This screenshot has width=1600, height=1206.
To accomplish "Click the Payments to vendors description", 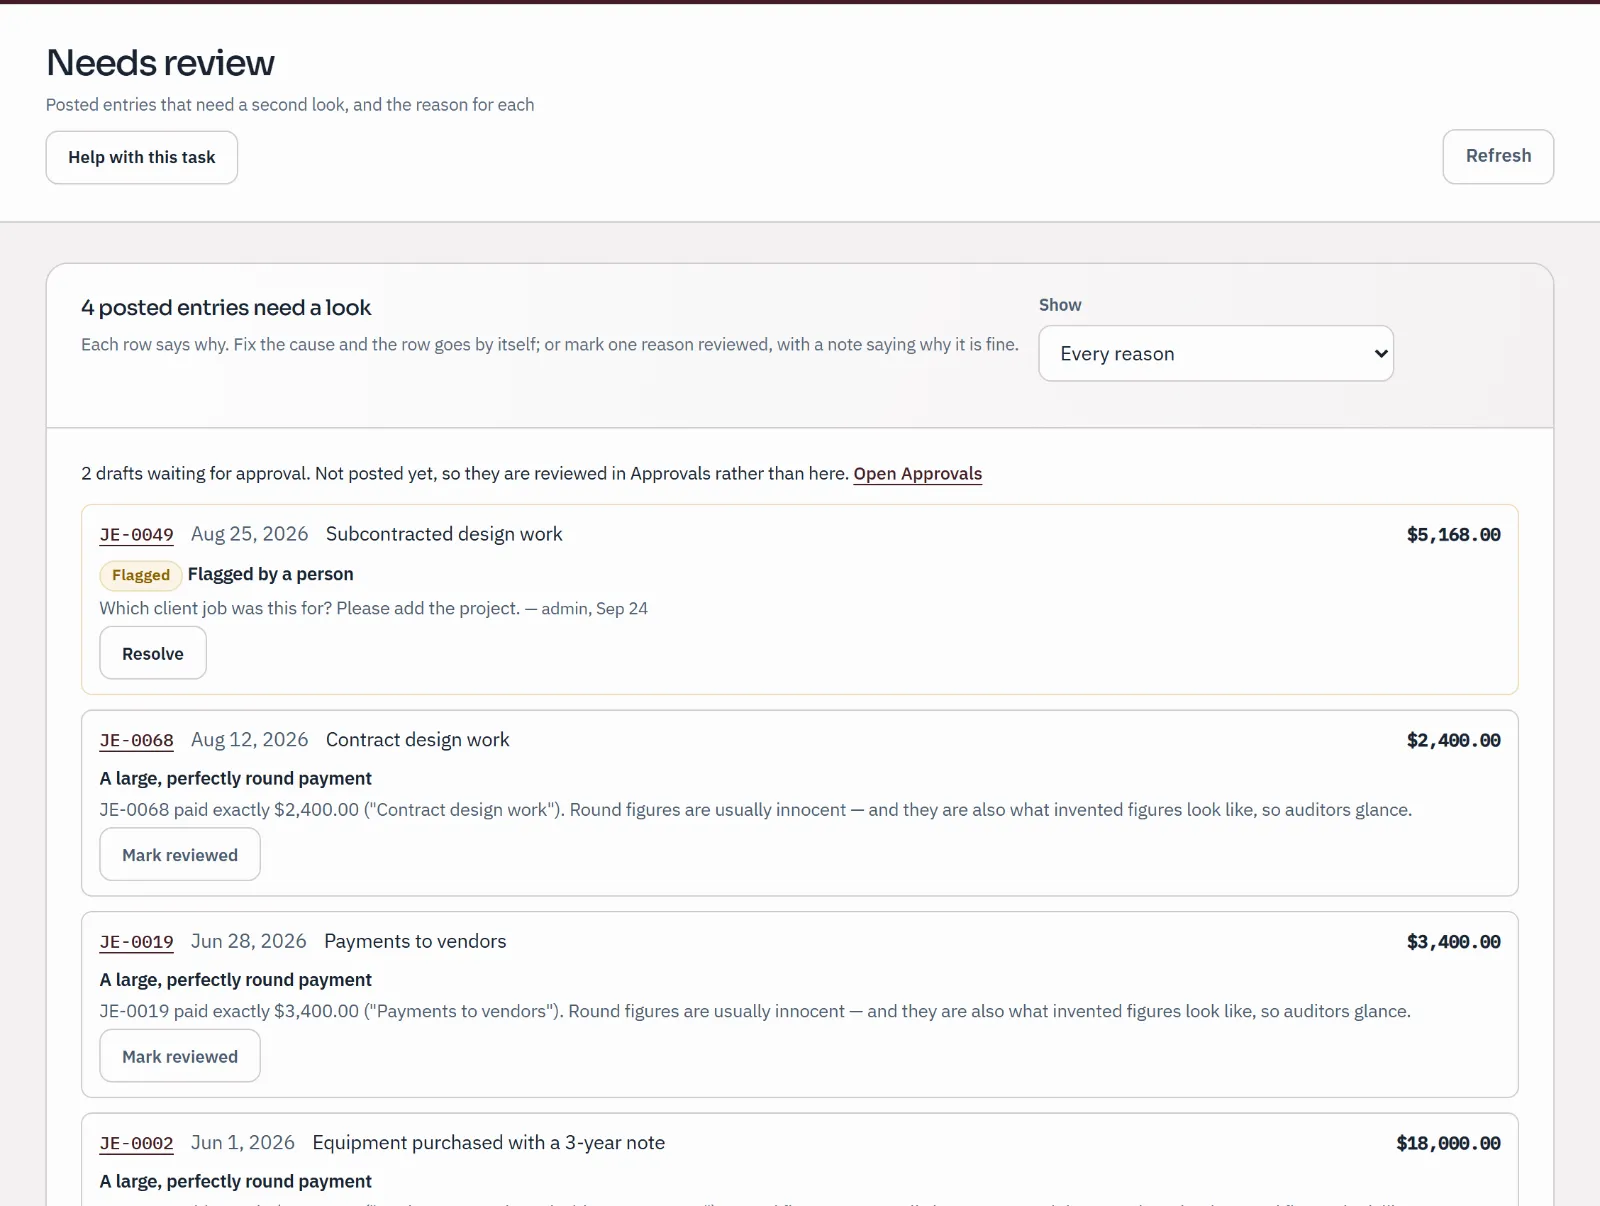I will (x=415, y=942).
